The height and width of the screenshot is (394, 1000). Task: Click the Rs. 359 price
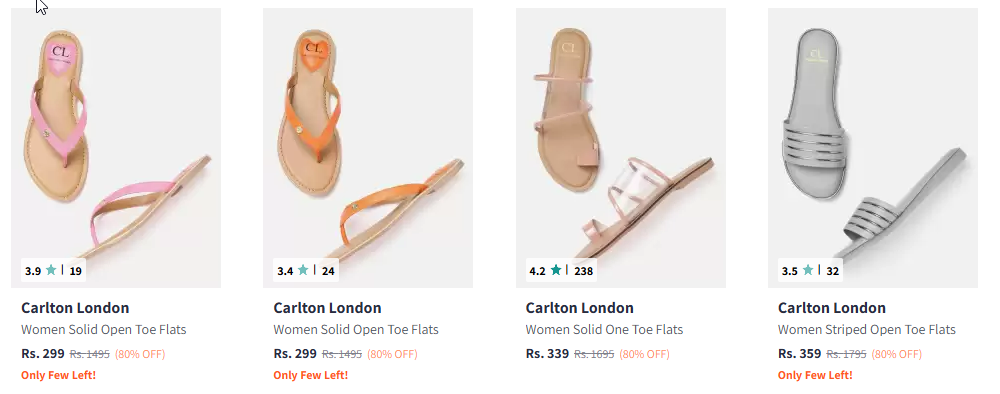point(799,353)
